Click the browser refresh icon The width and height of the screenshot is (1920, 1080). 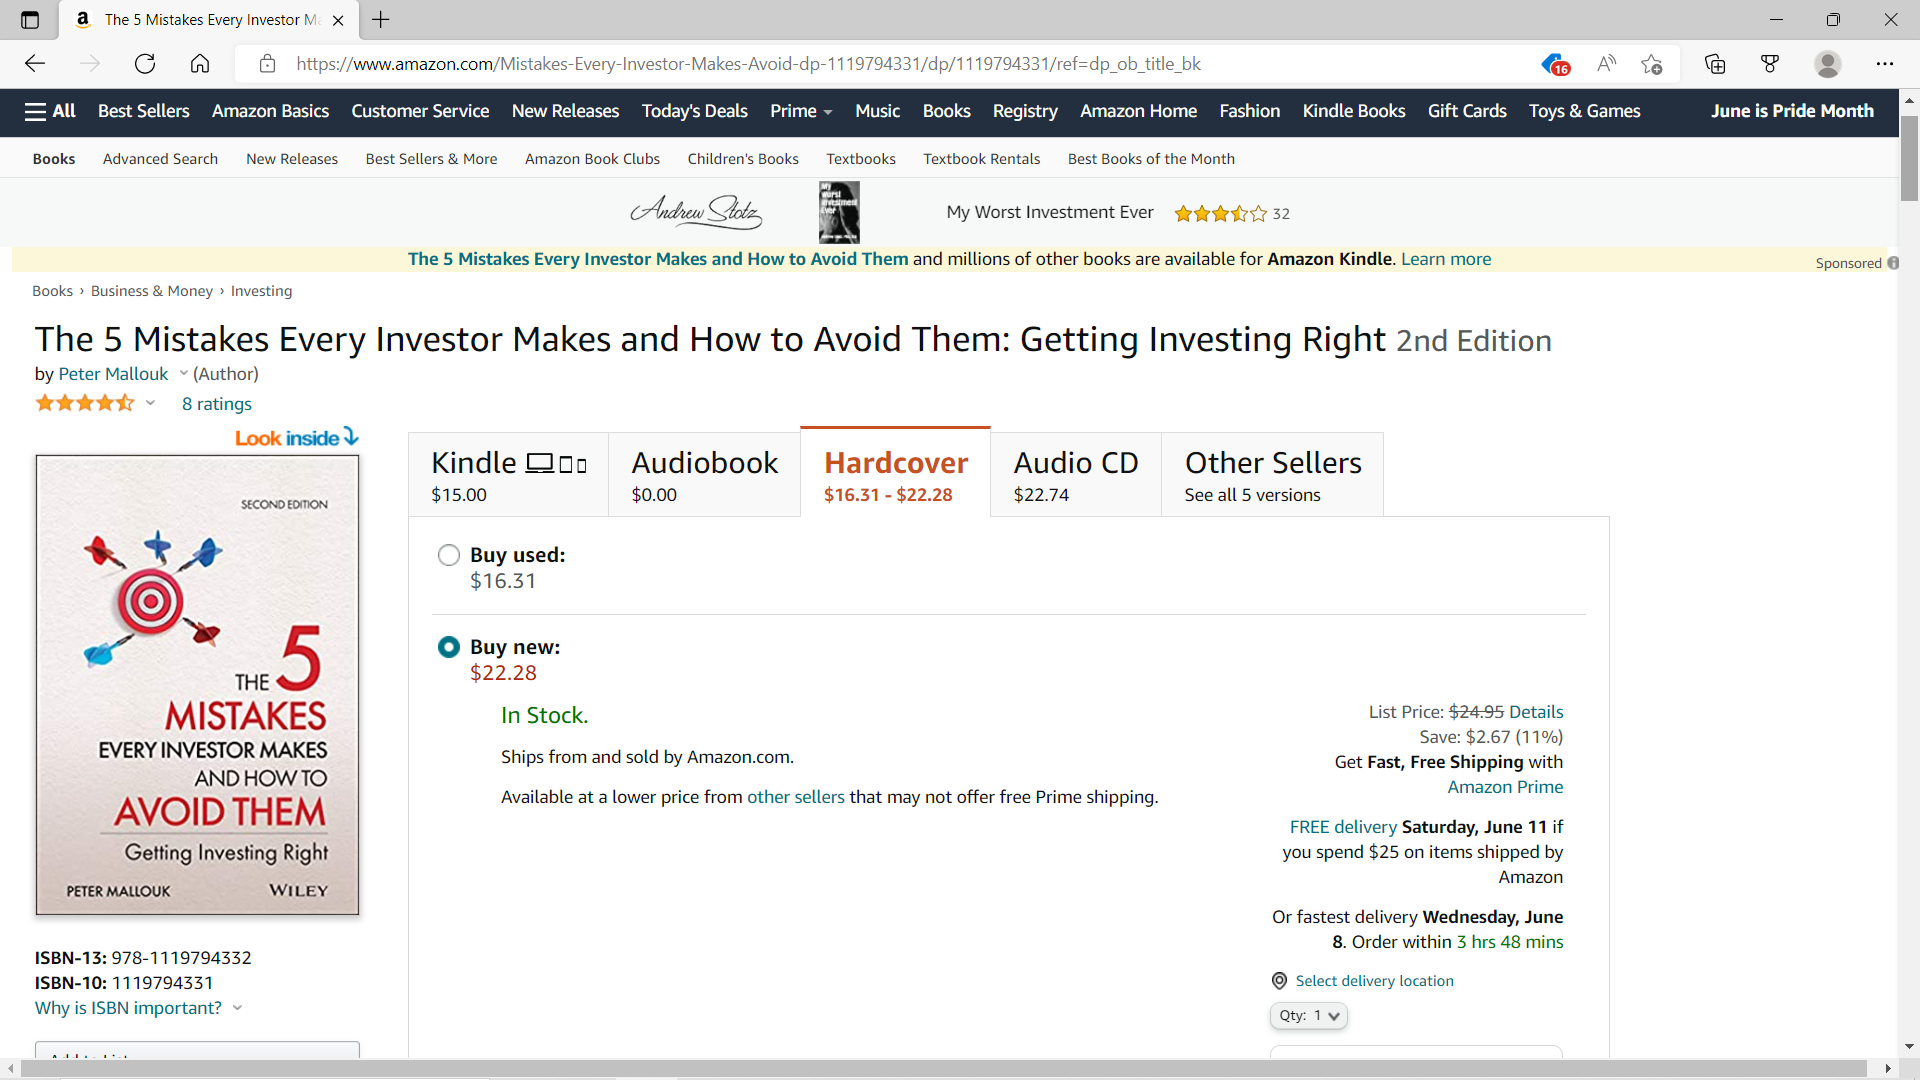pos(145,64)
